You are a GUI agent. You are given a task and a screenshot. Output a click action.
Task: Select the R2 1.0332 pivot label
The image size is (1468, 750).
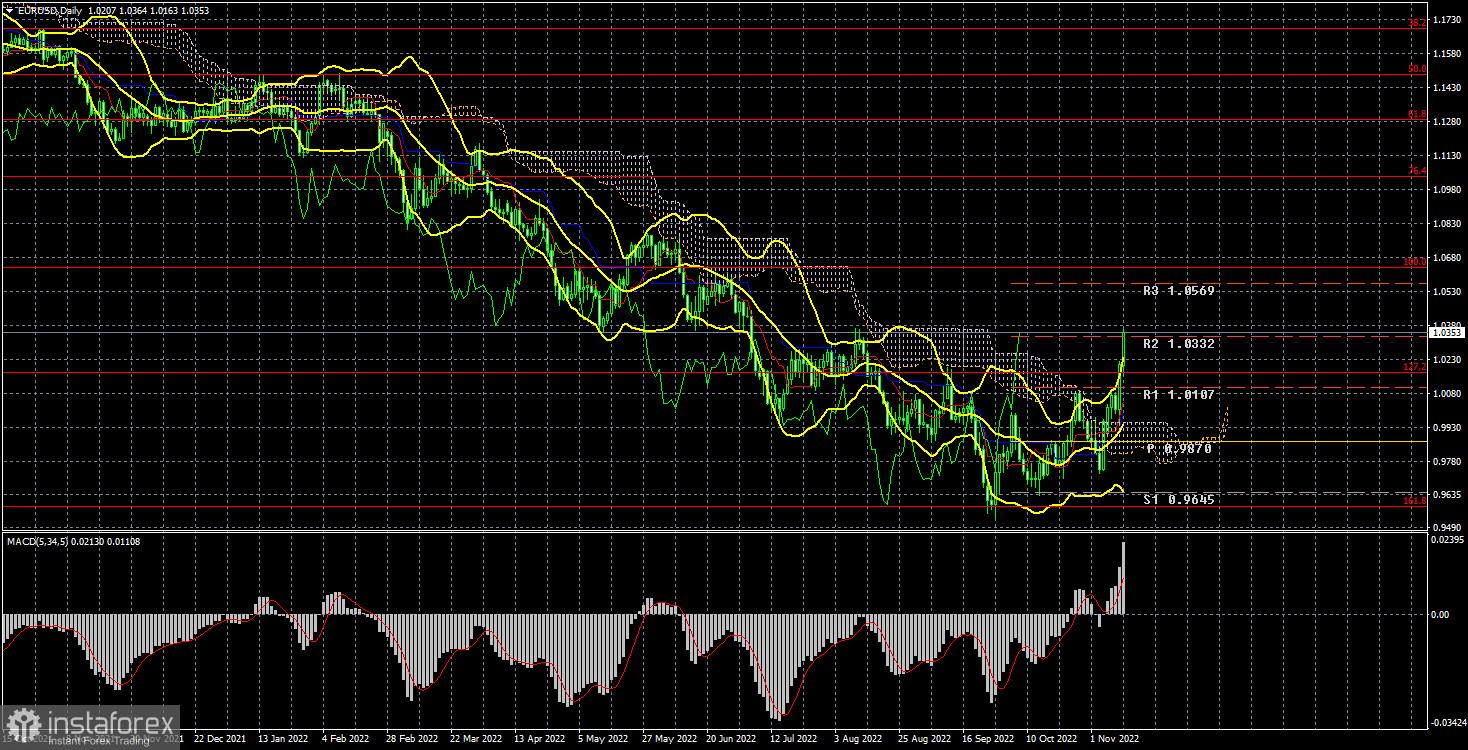tap(1179, 343)
